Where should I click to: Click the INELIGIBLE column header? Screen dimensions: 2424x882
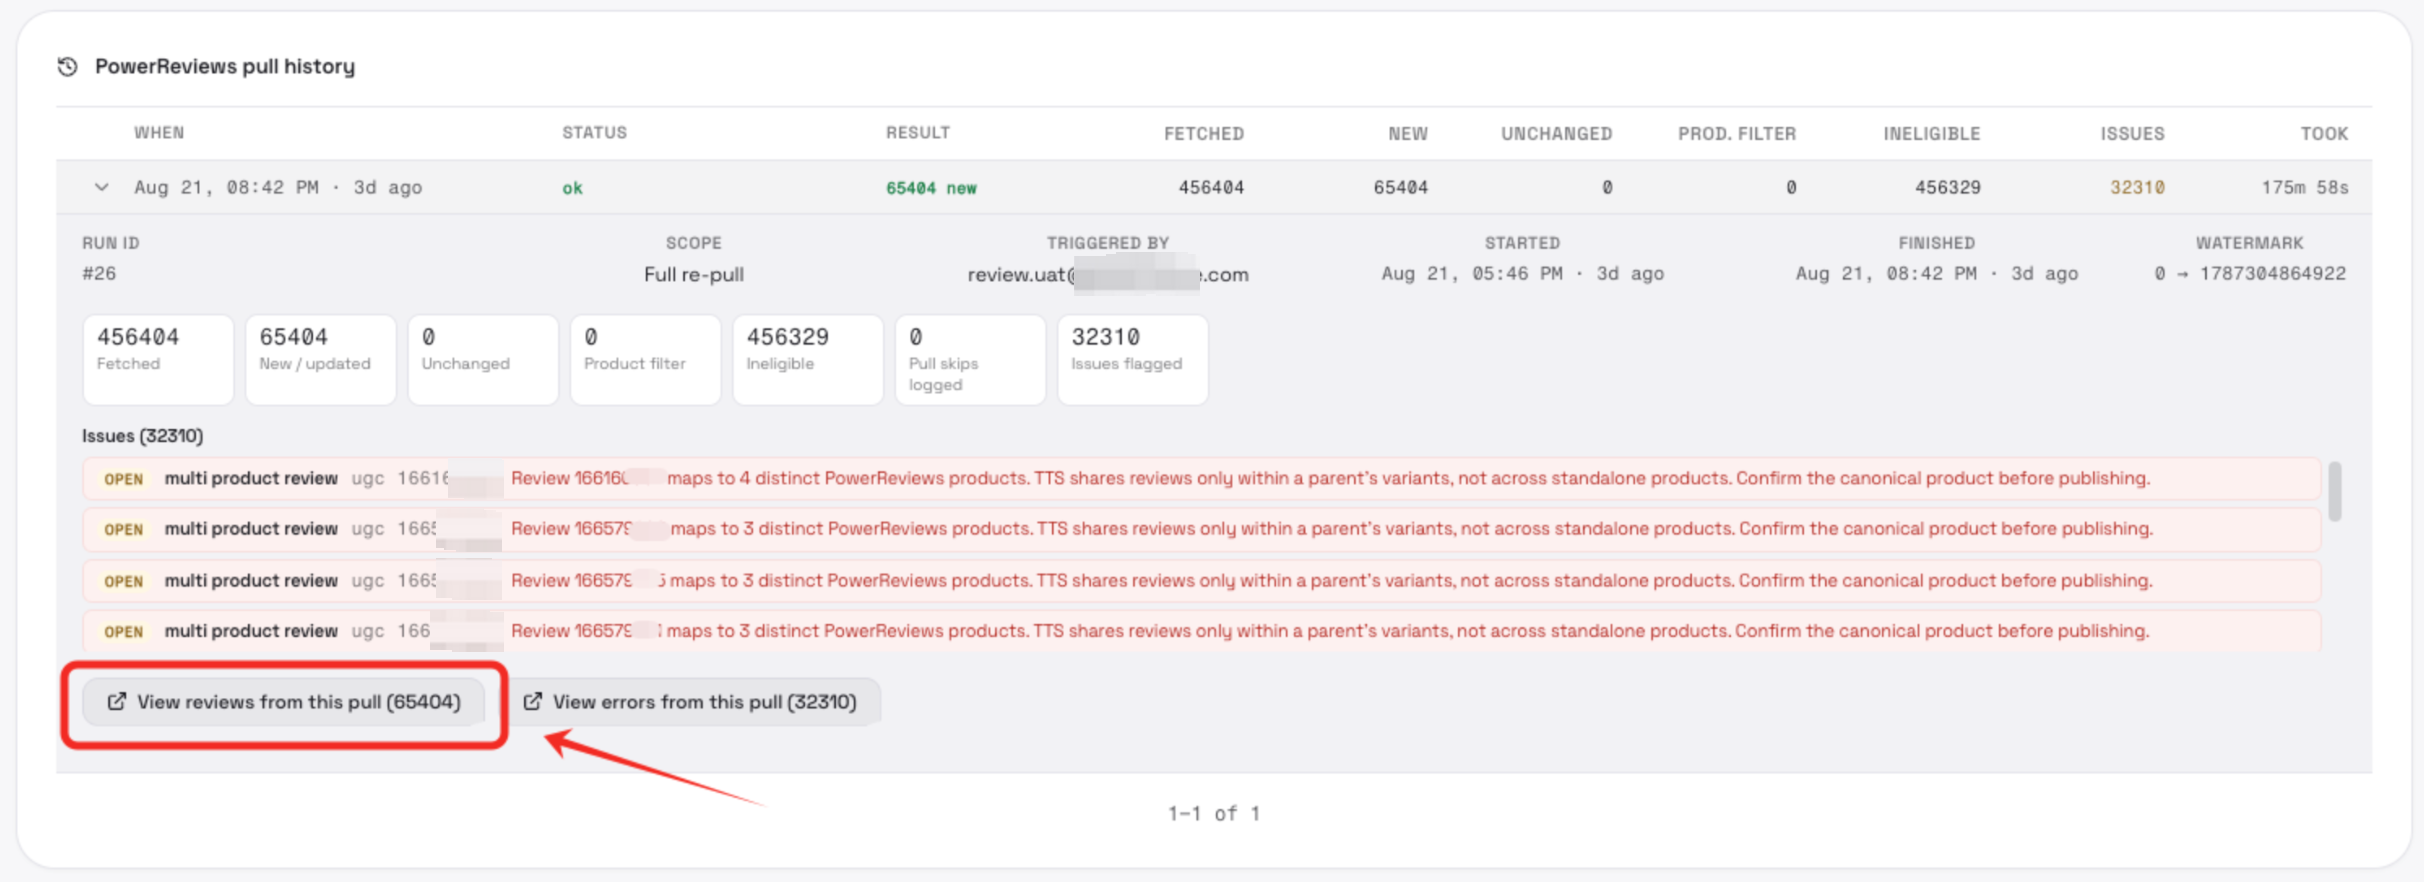[x=1932, y=134]
